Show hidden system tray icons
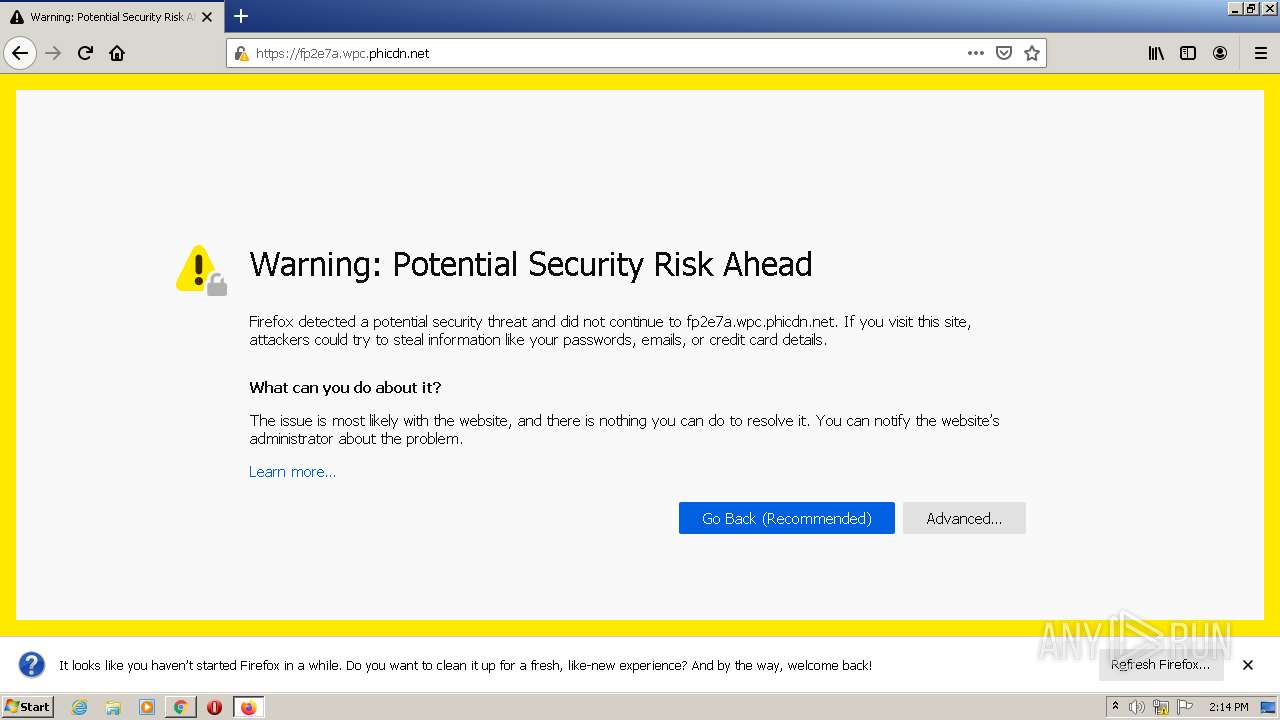The image size is (1280, 720). tap(1115, 707)
